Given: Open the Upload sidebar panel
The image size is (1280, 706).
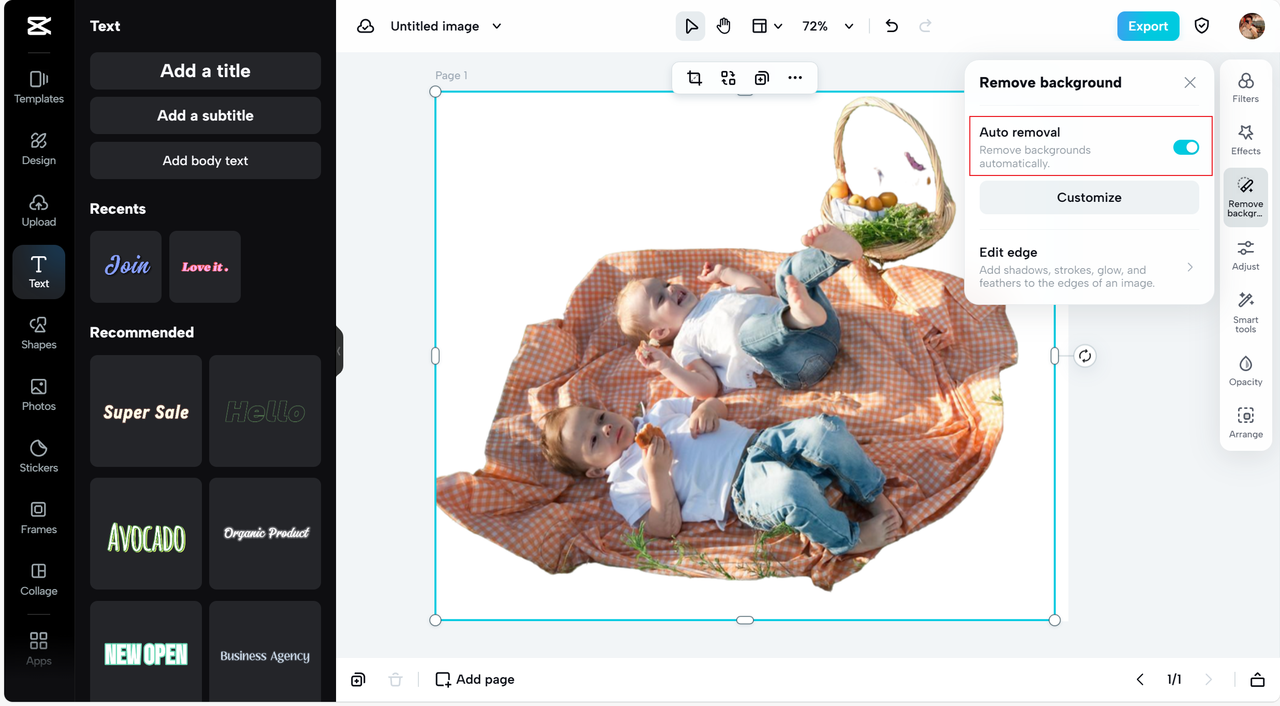Looking at the screenshot, I should [39, 211].
